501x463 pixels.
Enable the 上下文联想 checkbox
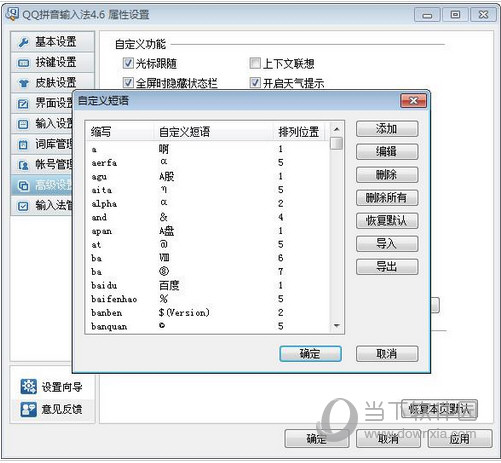pyautogui.click(x=255, y=63)
